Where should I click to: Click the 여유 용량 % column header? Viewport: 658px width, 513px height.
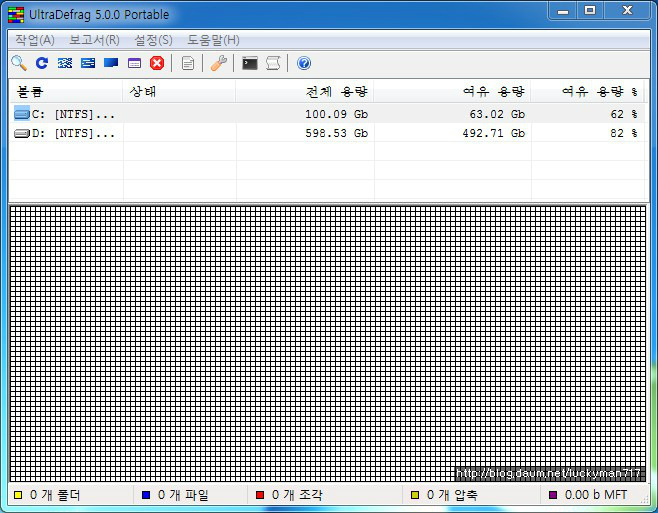click(588, 92)
